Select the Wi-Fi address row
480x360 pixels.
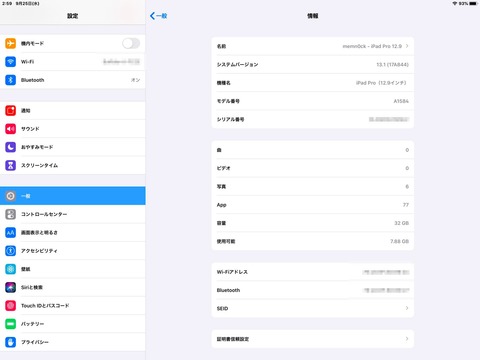tap(313, 272)
